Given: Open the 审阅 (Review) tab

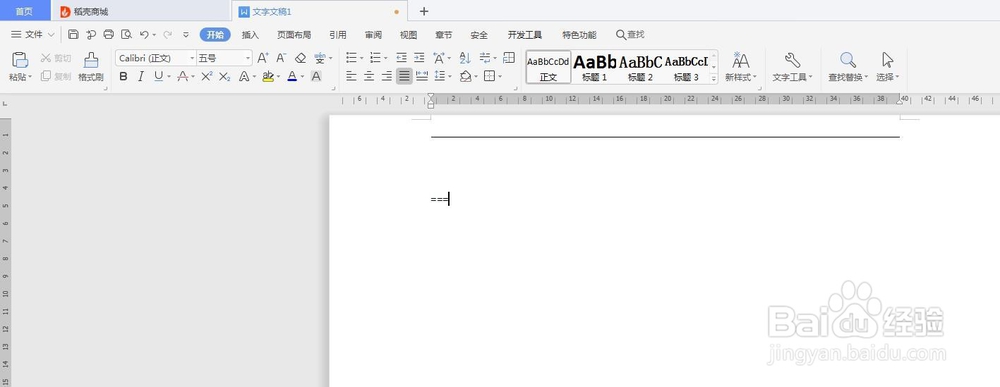Looking at the screenshot, I should tap(373, 35).
